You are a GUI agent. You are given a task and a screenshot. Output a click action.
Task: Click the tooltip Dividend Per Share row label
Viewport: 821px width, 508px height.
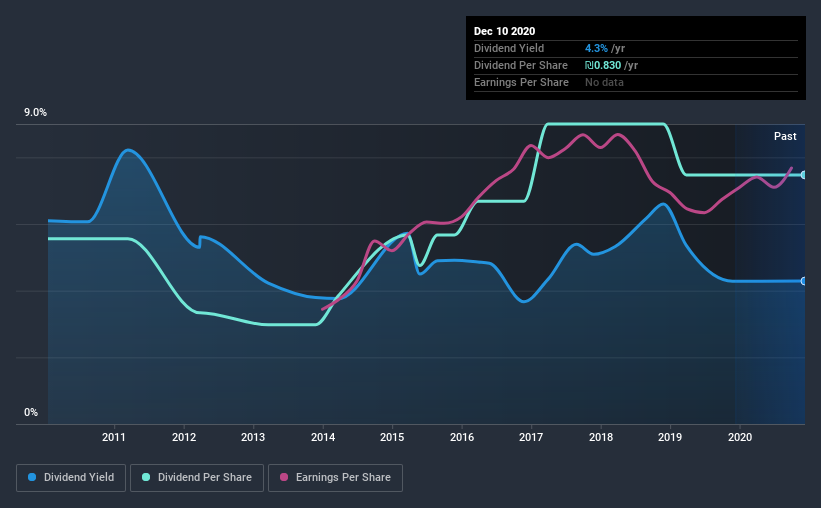520,65
